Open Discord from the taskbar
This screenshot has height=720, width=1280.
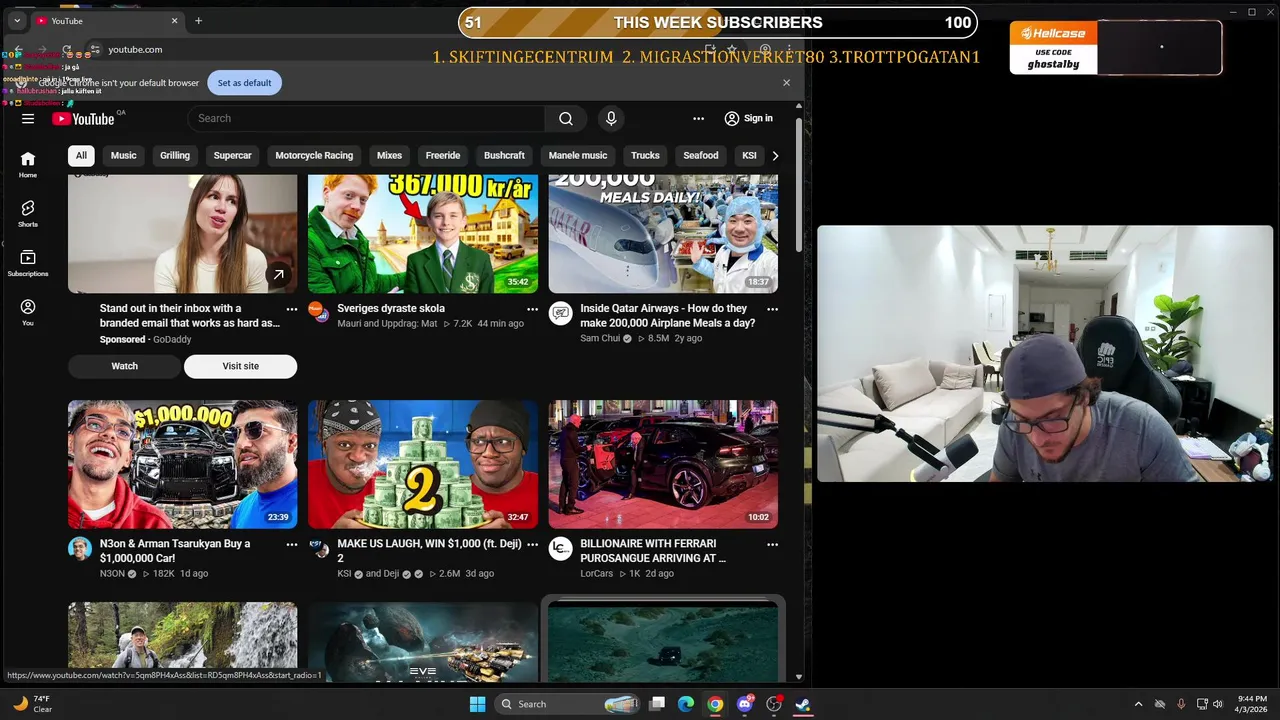coord(744,704)
